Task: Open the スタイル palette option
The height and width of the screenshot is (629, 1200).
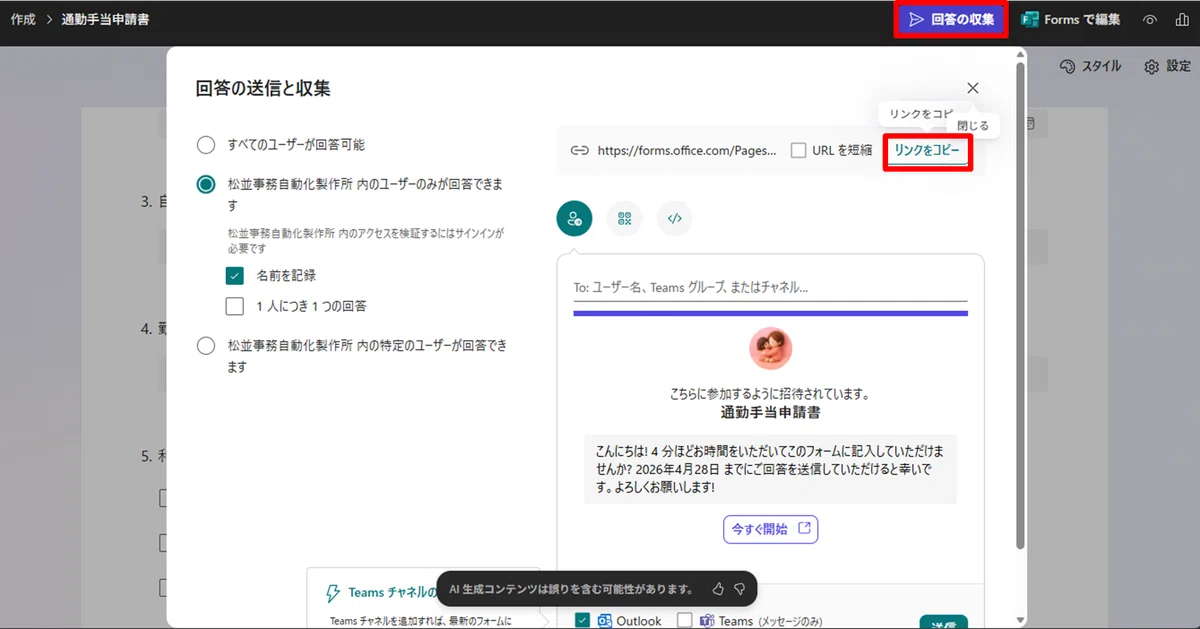Action: click(x=1090, y=66)
